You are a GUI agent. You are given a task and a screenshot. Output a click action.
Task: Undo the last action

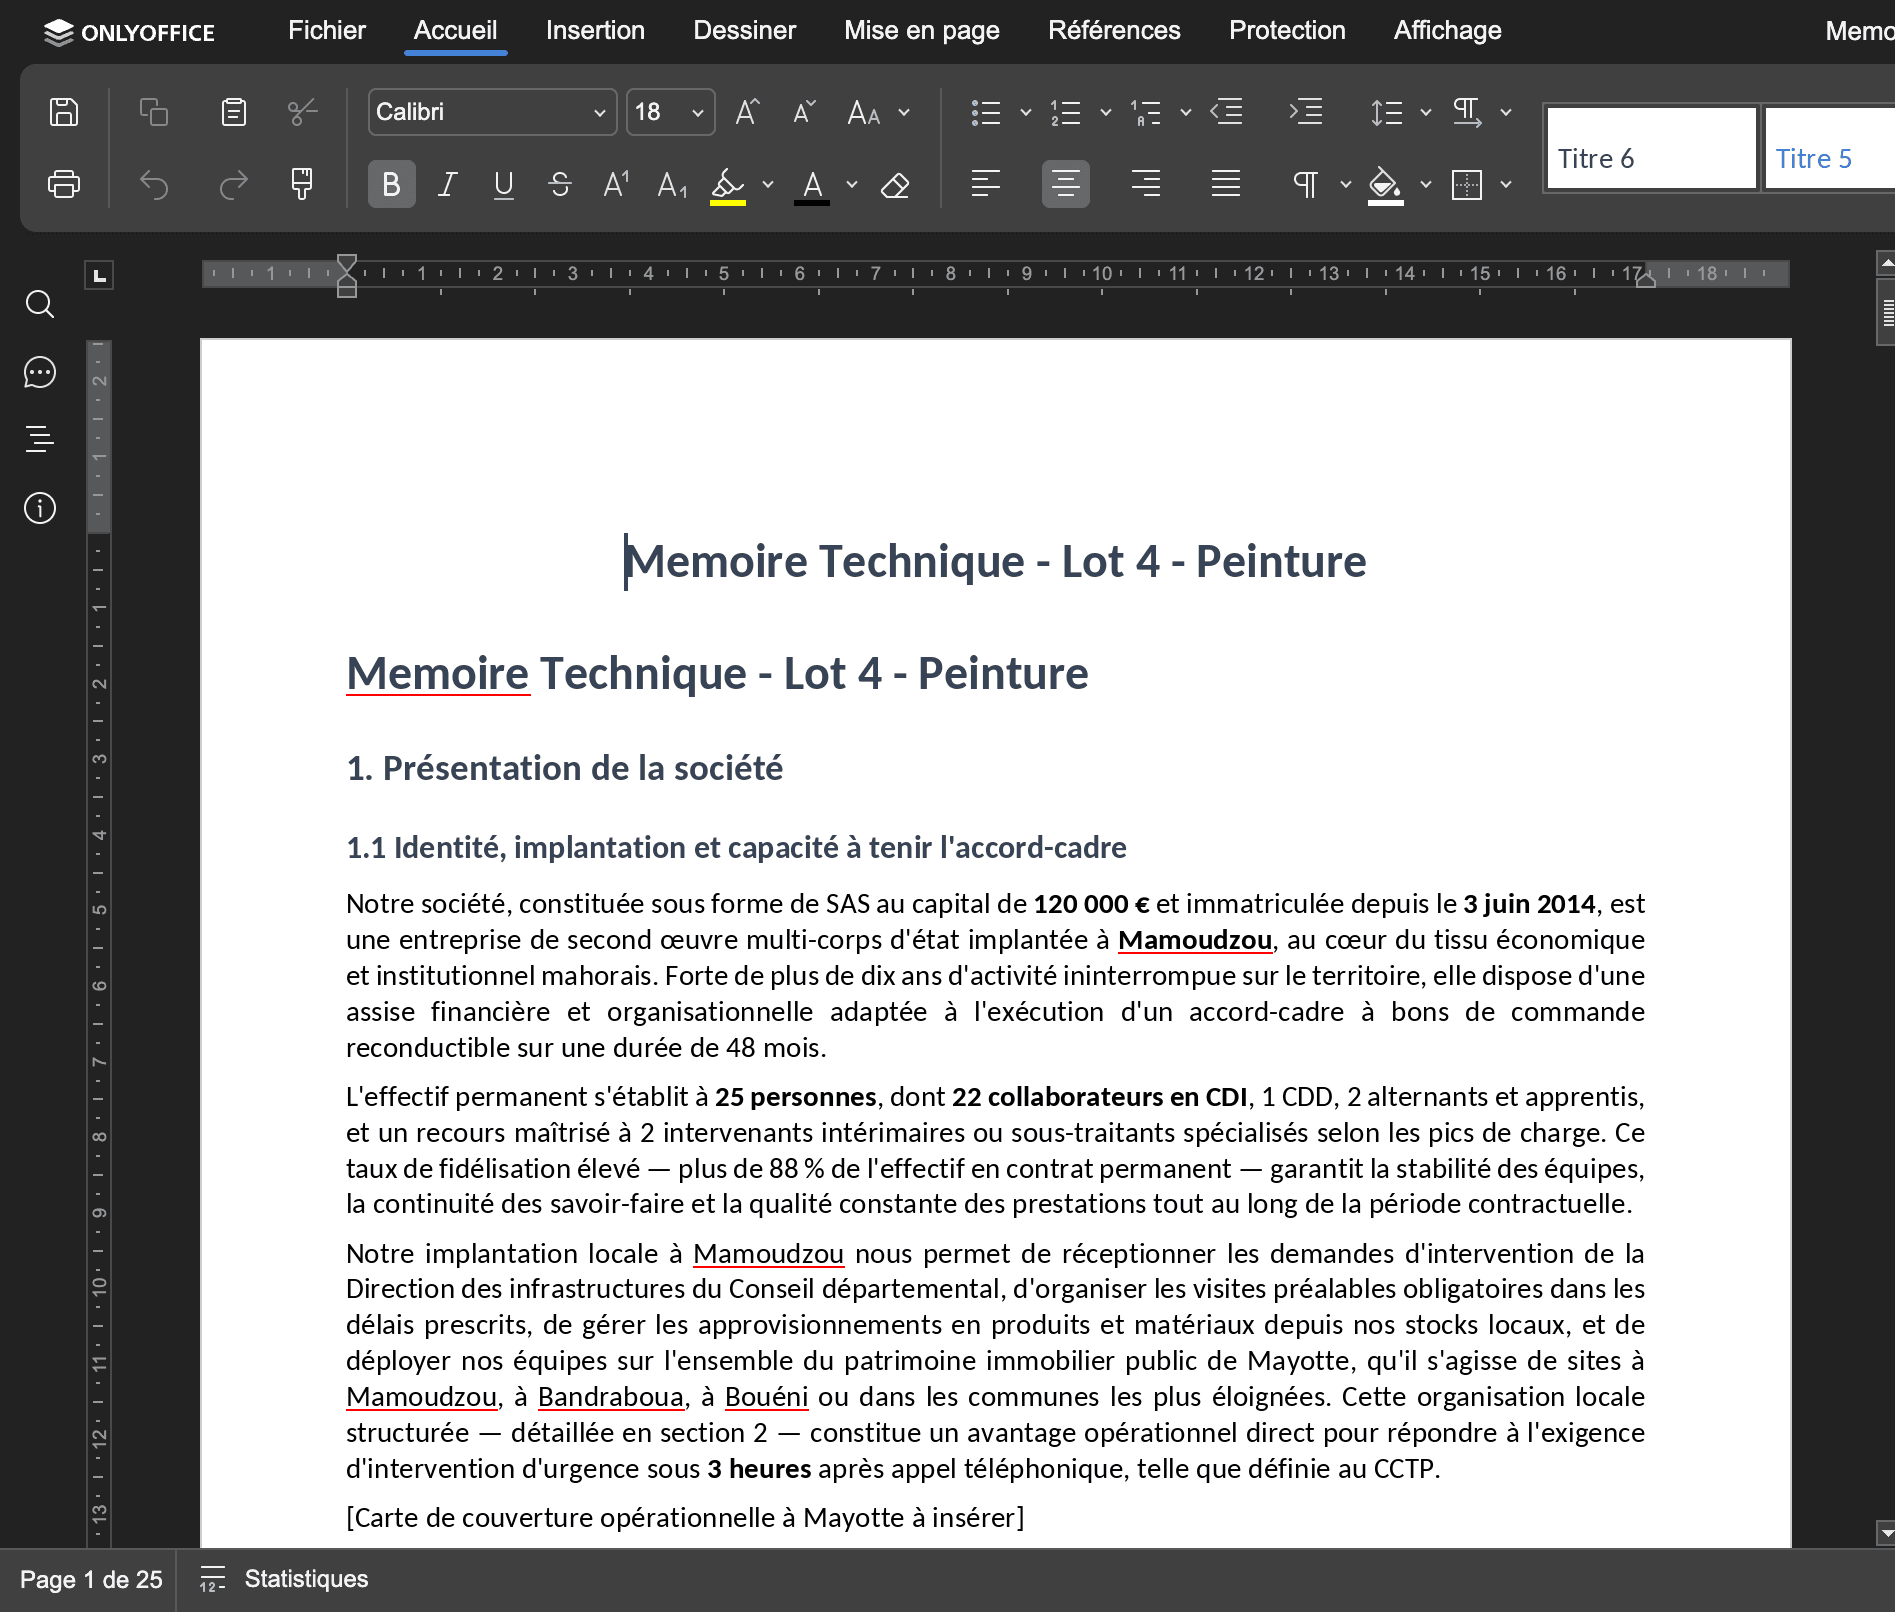(153, 184)
